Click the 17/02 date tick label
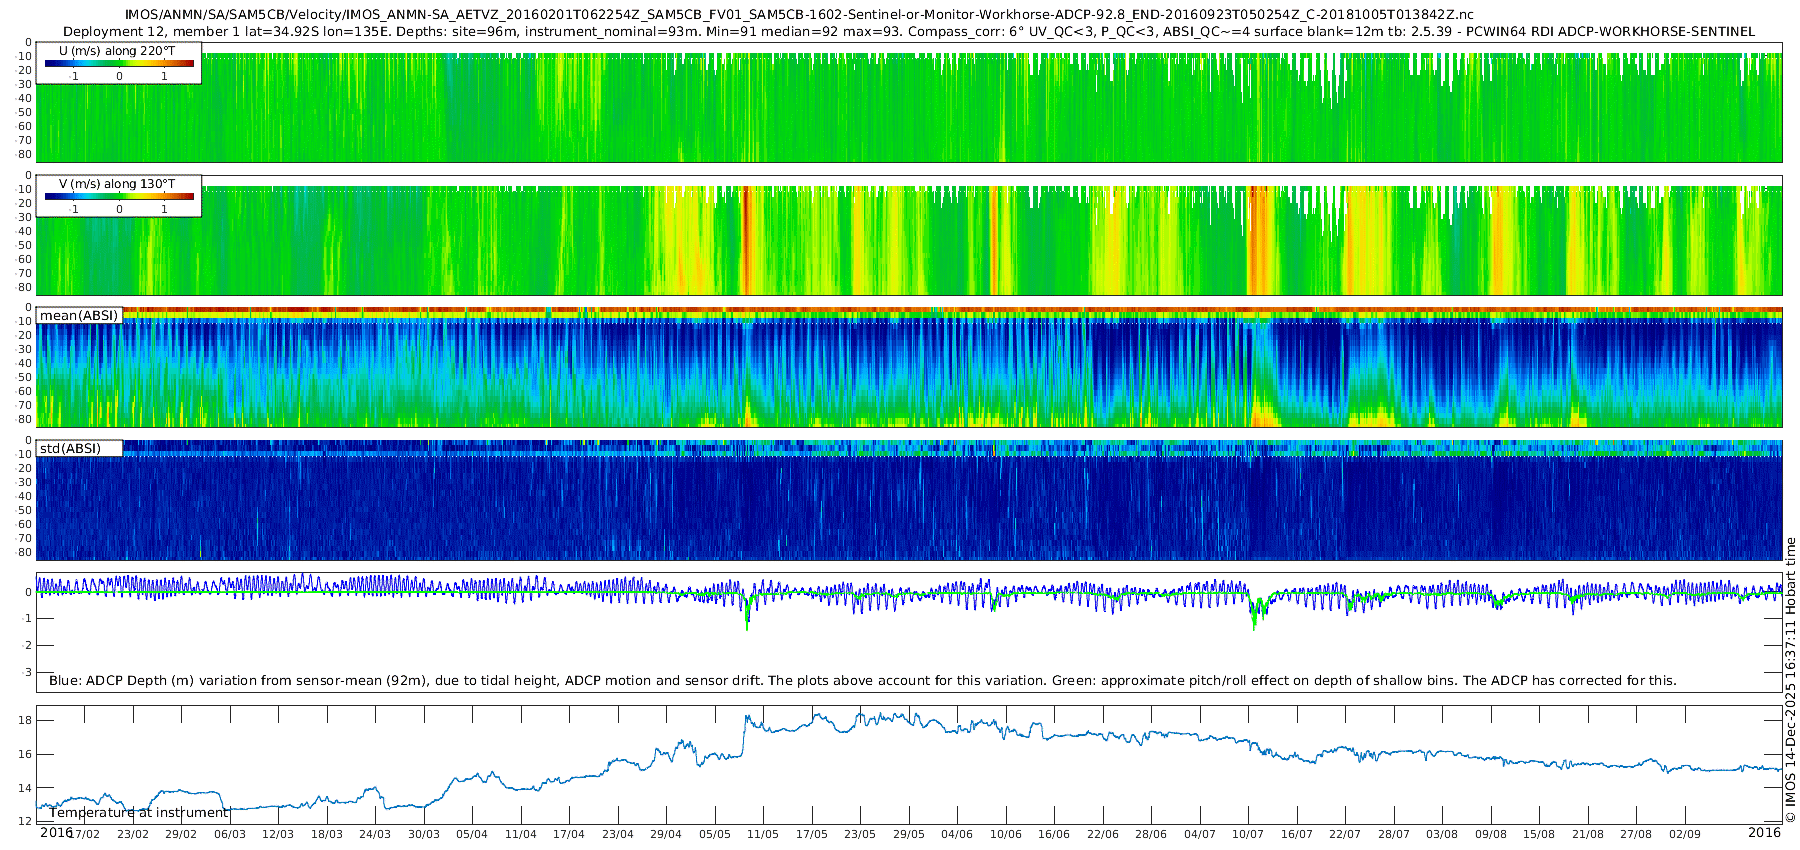Image resolution: width=1800 pixels, height=850 pixels. [84, 834]
